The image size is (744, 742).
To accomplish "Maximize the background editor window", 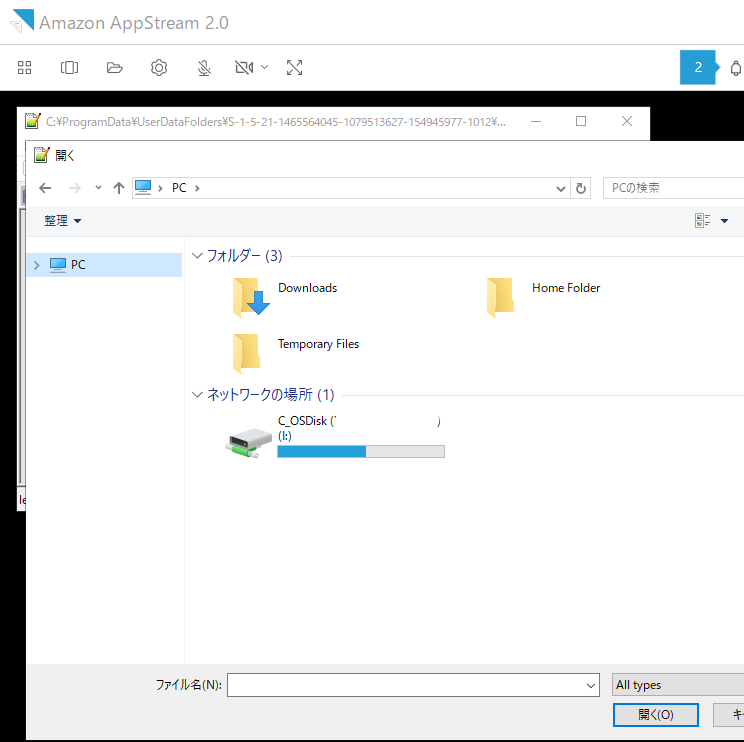I will point(581,121).
